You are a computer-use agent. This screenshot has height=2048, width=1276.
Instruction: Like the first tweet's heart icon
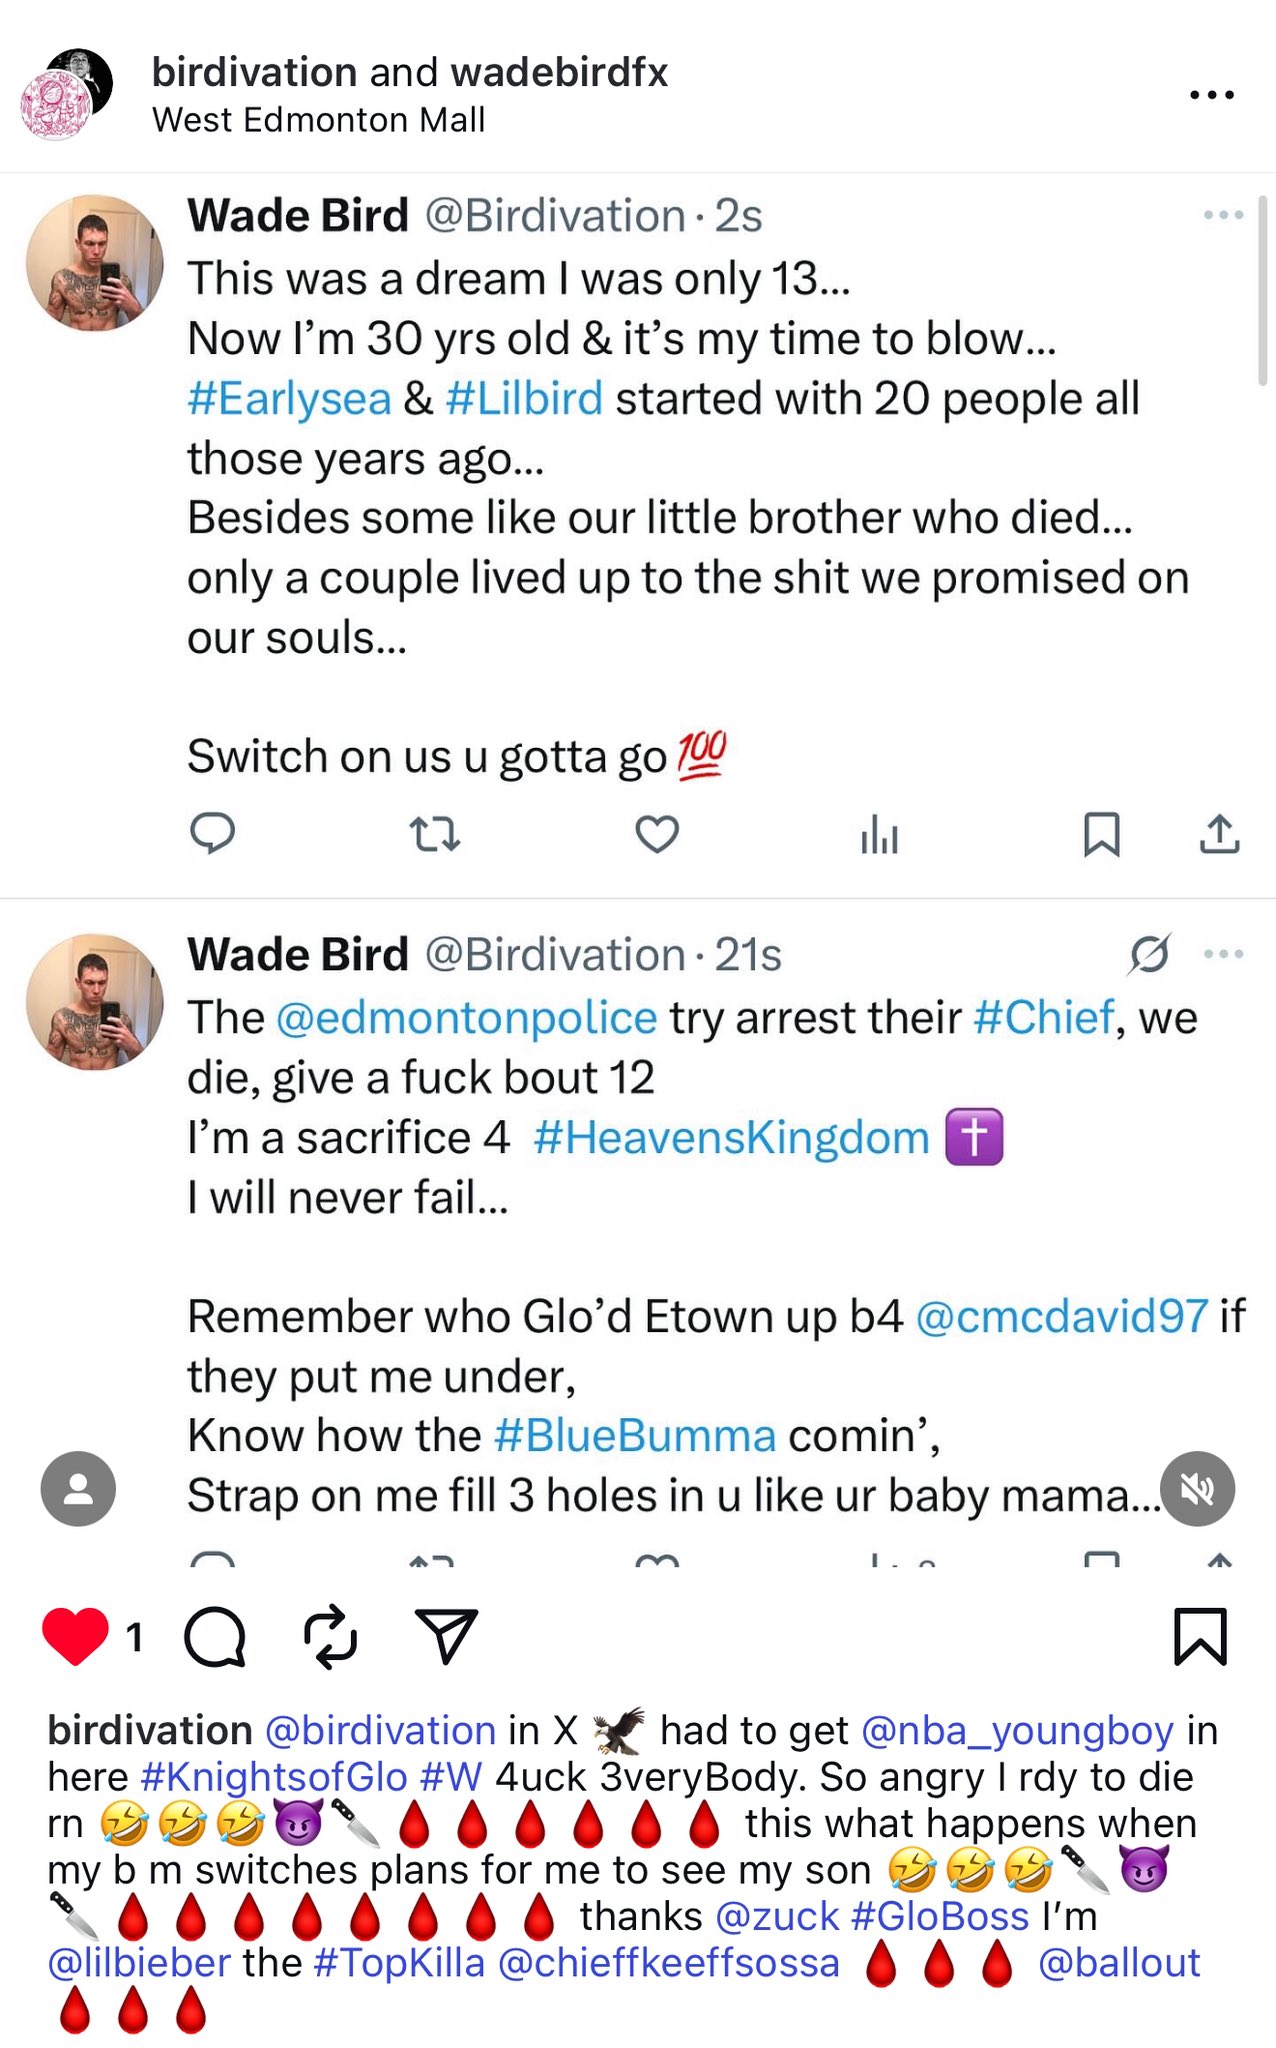[x=657, y=833]
